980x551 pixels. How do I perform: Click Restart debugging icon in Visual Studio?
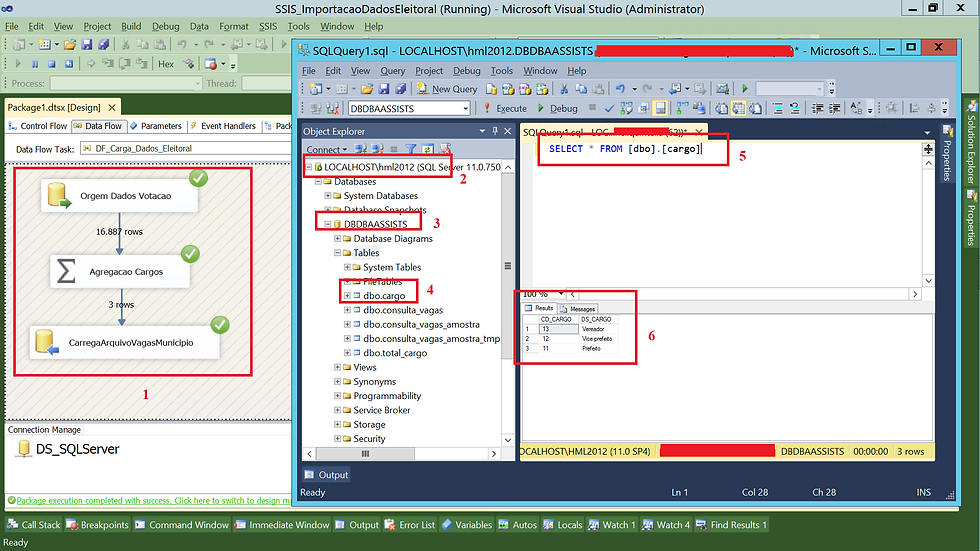click(69, 64)
